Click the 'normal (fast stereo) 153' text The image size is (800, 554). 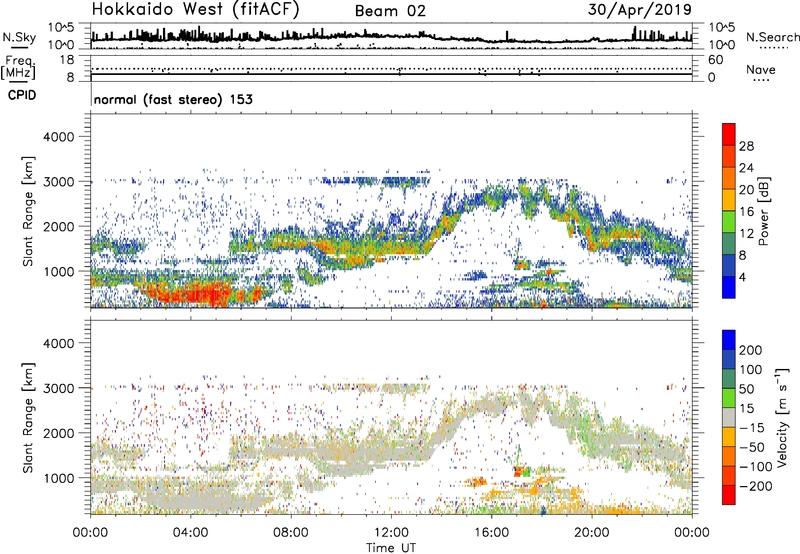(173, 99)
